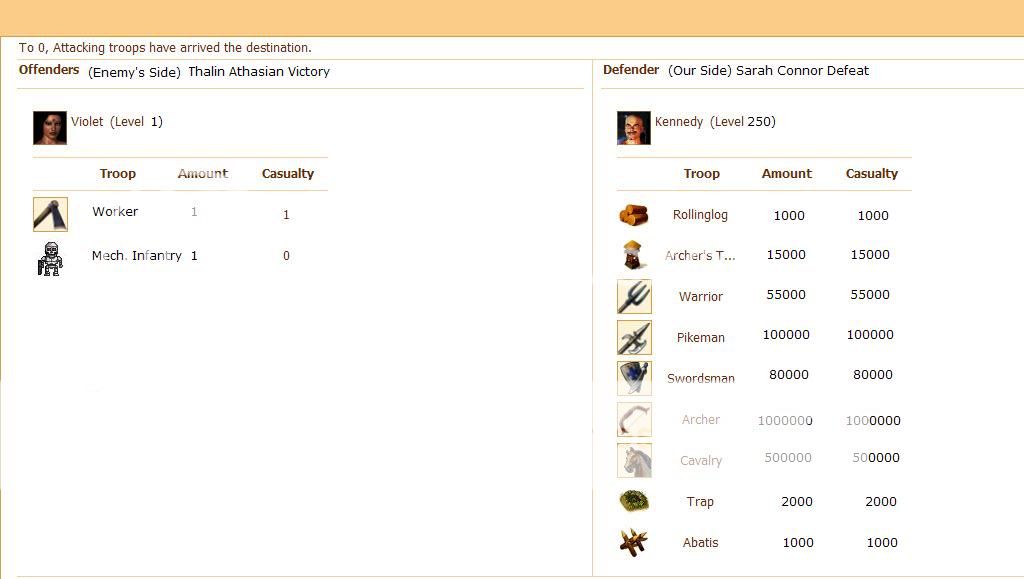Open hero Violet's portrait

(50, 128)
